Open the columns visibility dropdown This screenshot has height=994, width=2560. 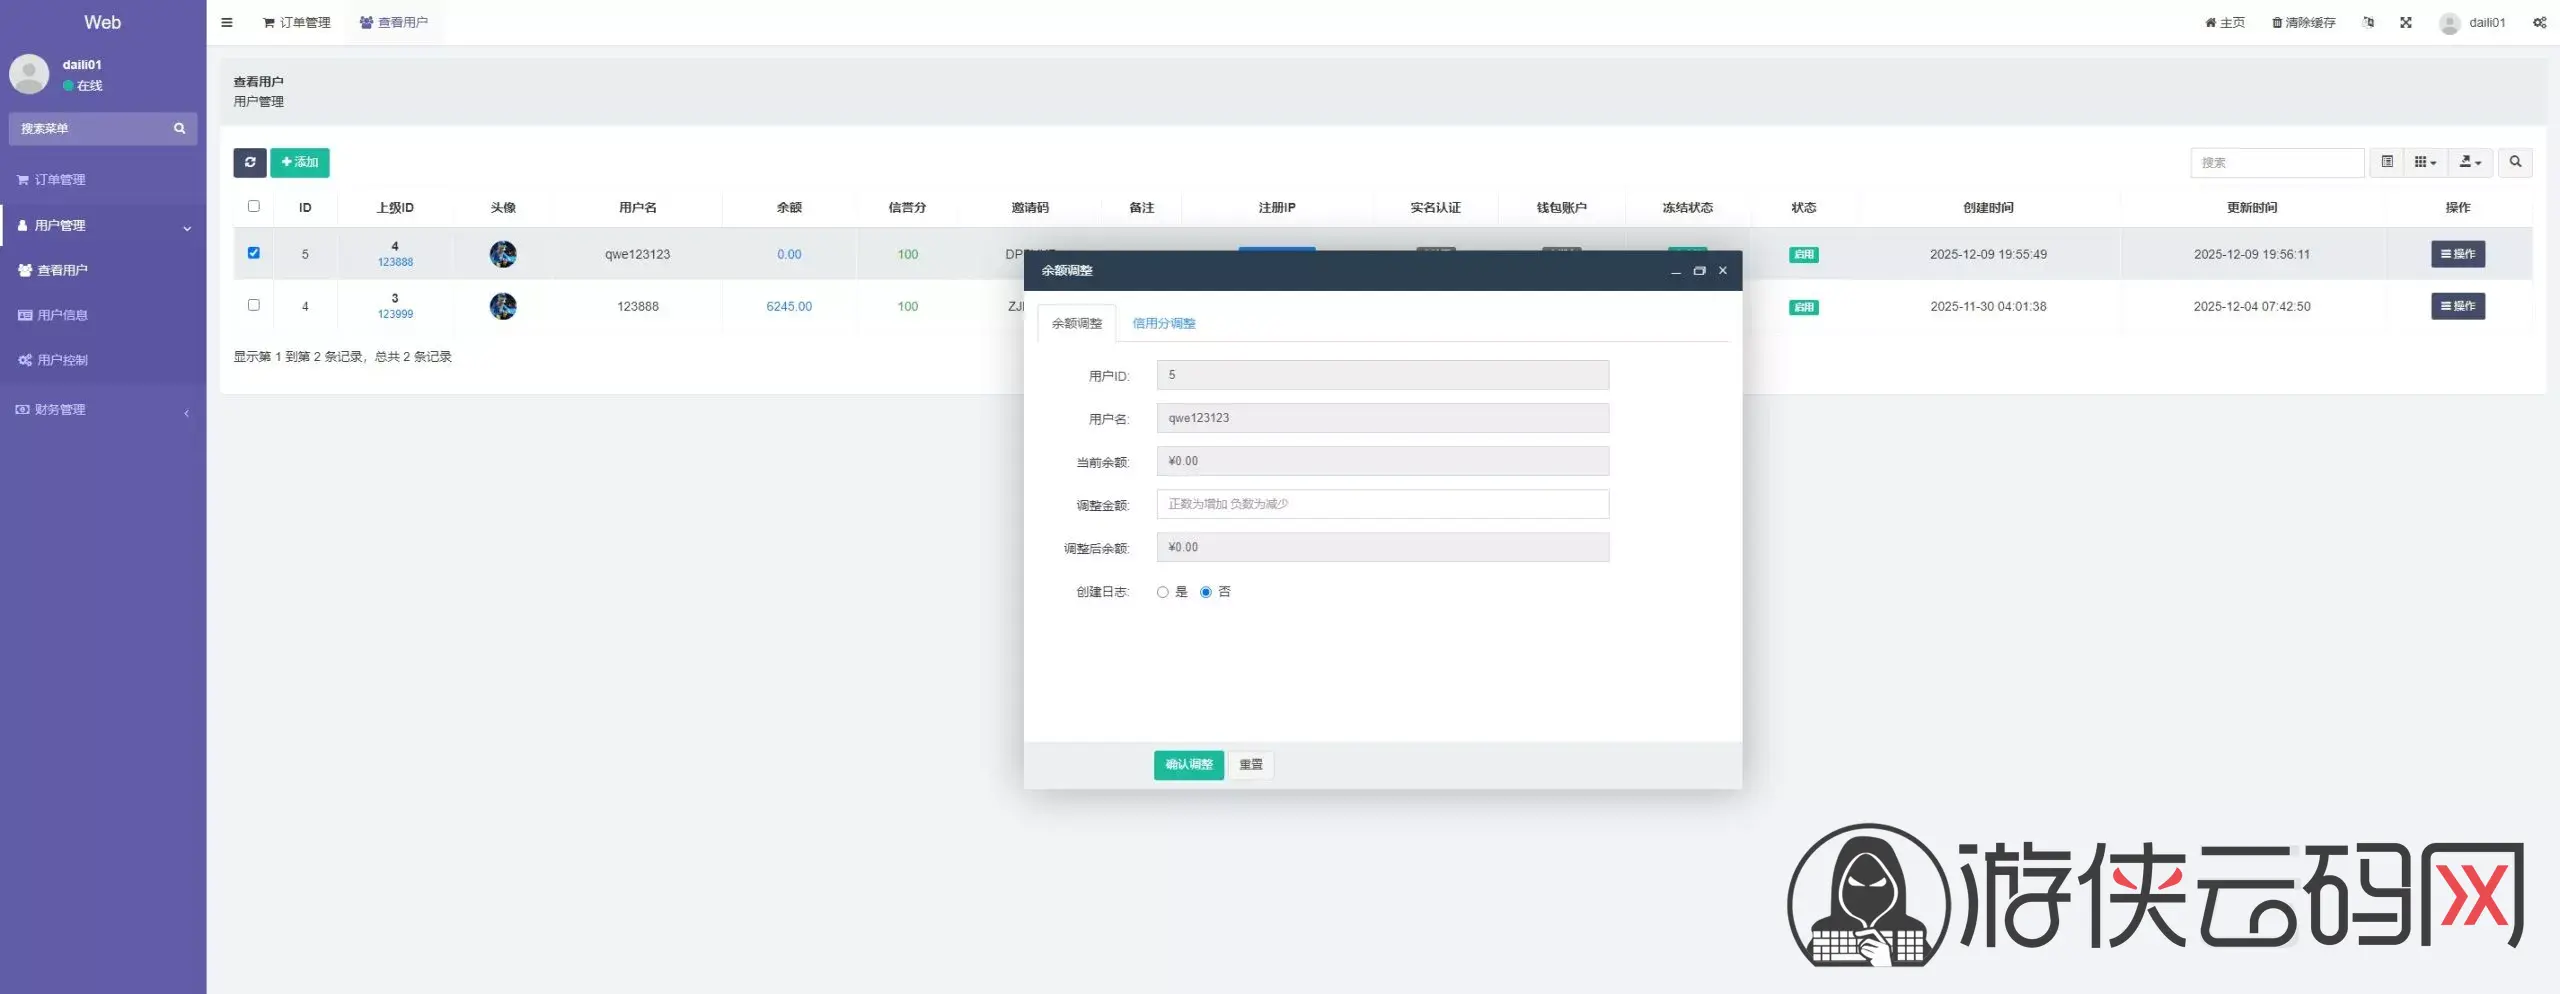(2425, 162)
